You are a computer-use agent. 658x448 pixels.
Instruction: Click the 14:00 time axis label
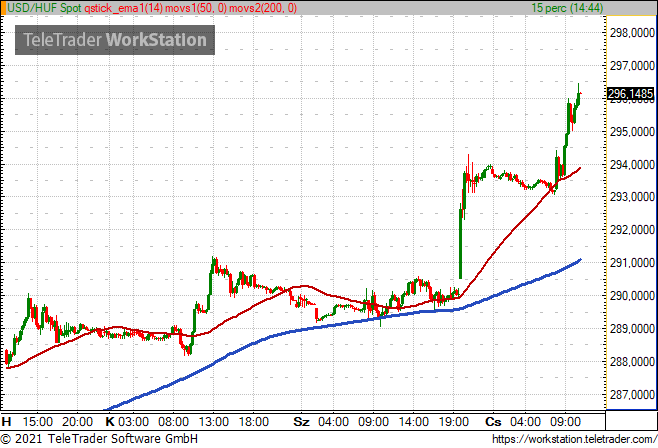(413, 422)
